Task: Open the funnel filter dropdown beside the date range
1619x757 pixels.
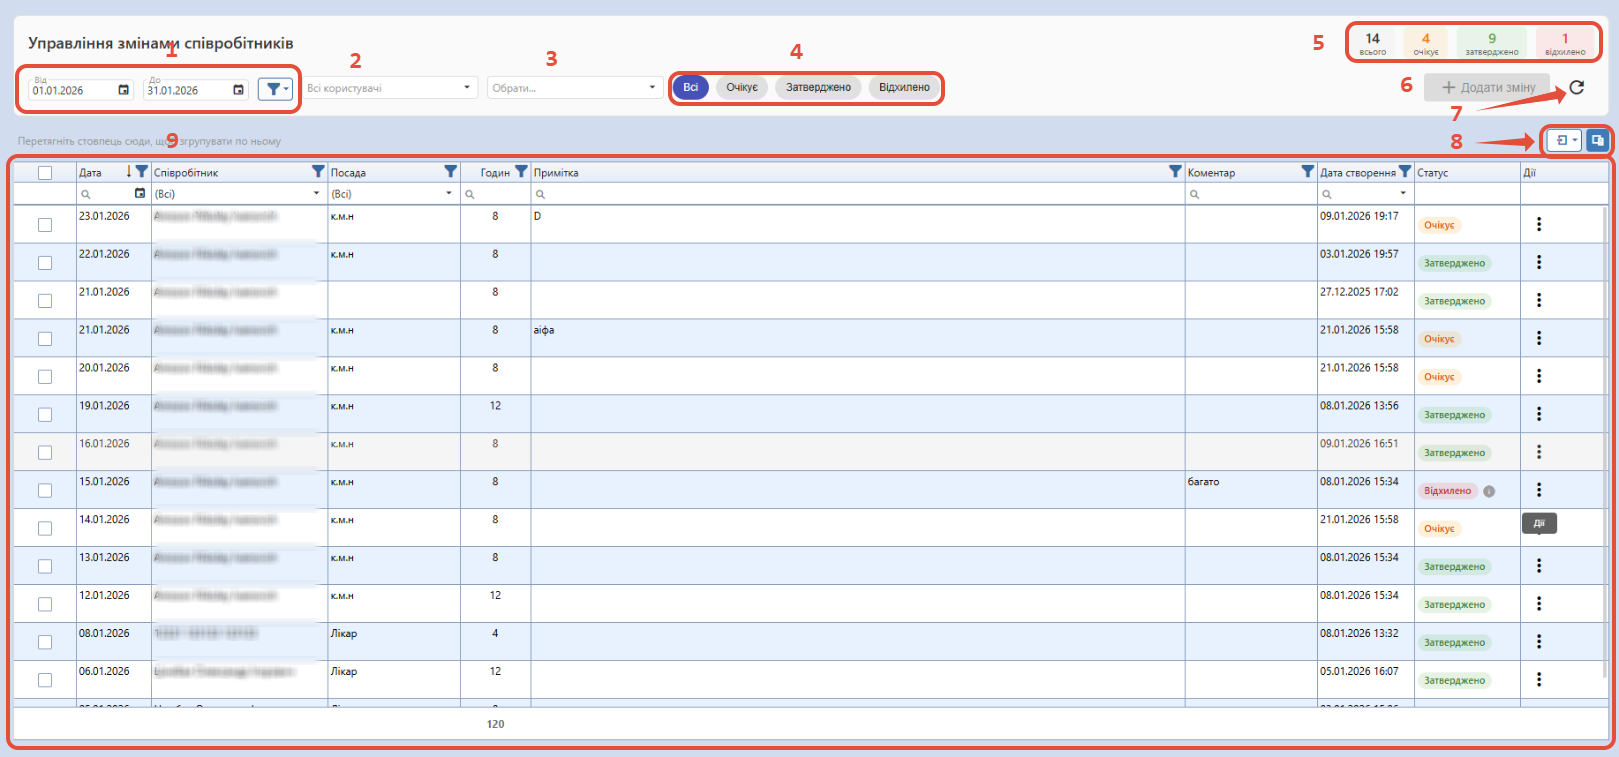Action: 275,89
